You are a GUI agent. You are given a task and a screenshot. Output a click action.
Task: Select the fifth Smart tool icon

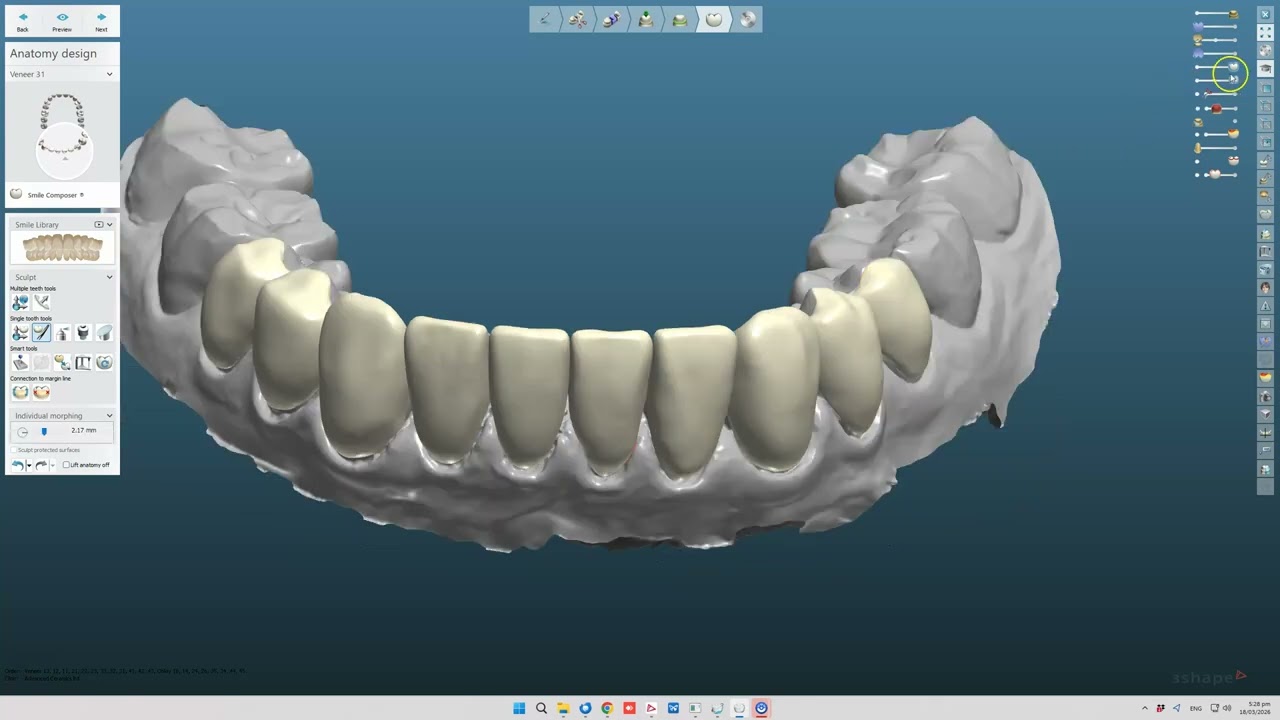pos(104,363)
